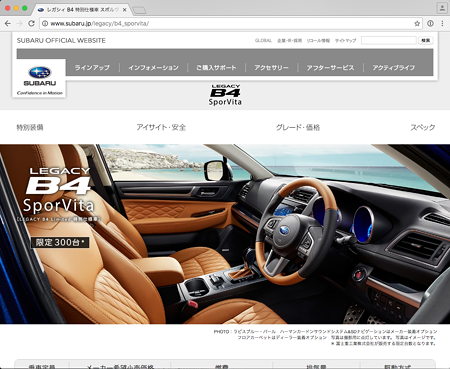Open the ラインアップ menu
This screenshot has width=450, height=369.
[x=92, y=68]
